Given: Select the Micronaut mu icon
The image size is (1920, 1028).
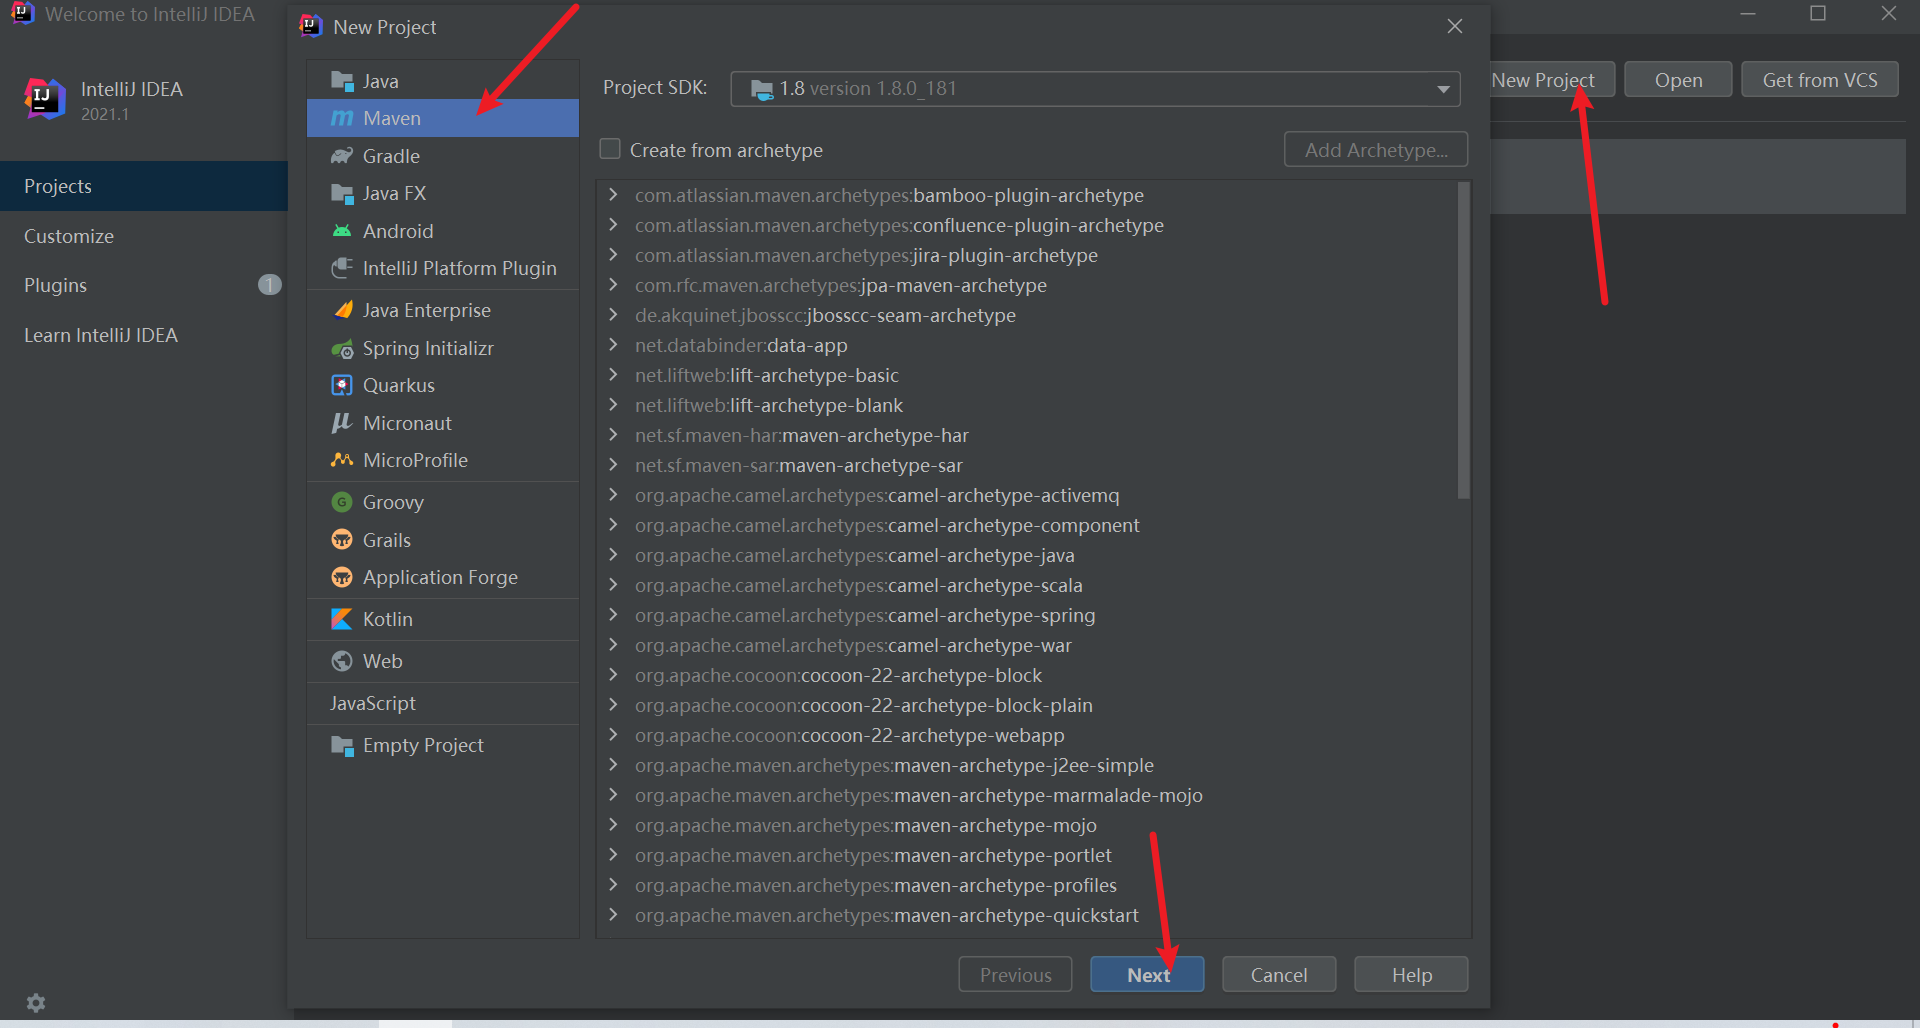Looking at the screenshot, I should click(x=342, y=423).
